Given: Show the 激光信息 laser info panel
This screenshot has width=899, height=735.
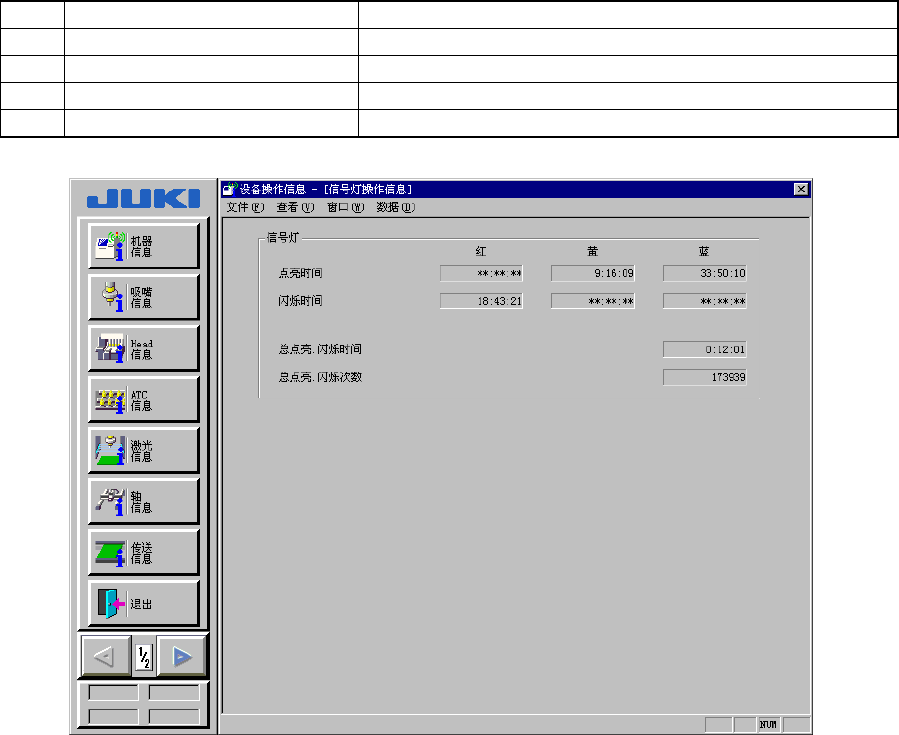Looking at the screenshot, I should click(144, 450).
